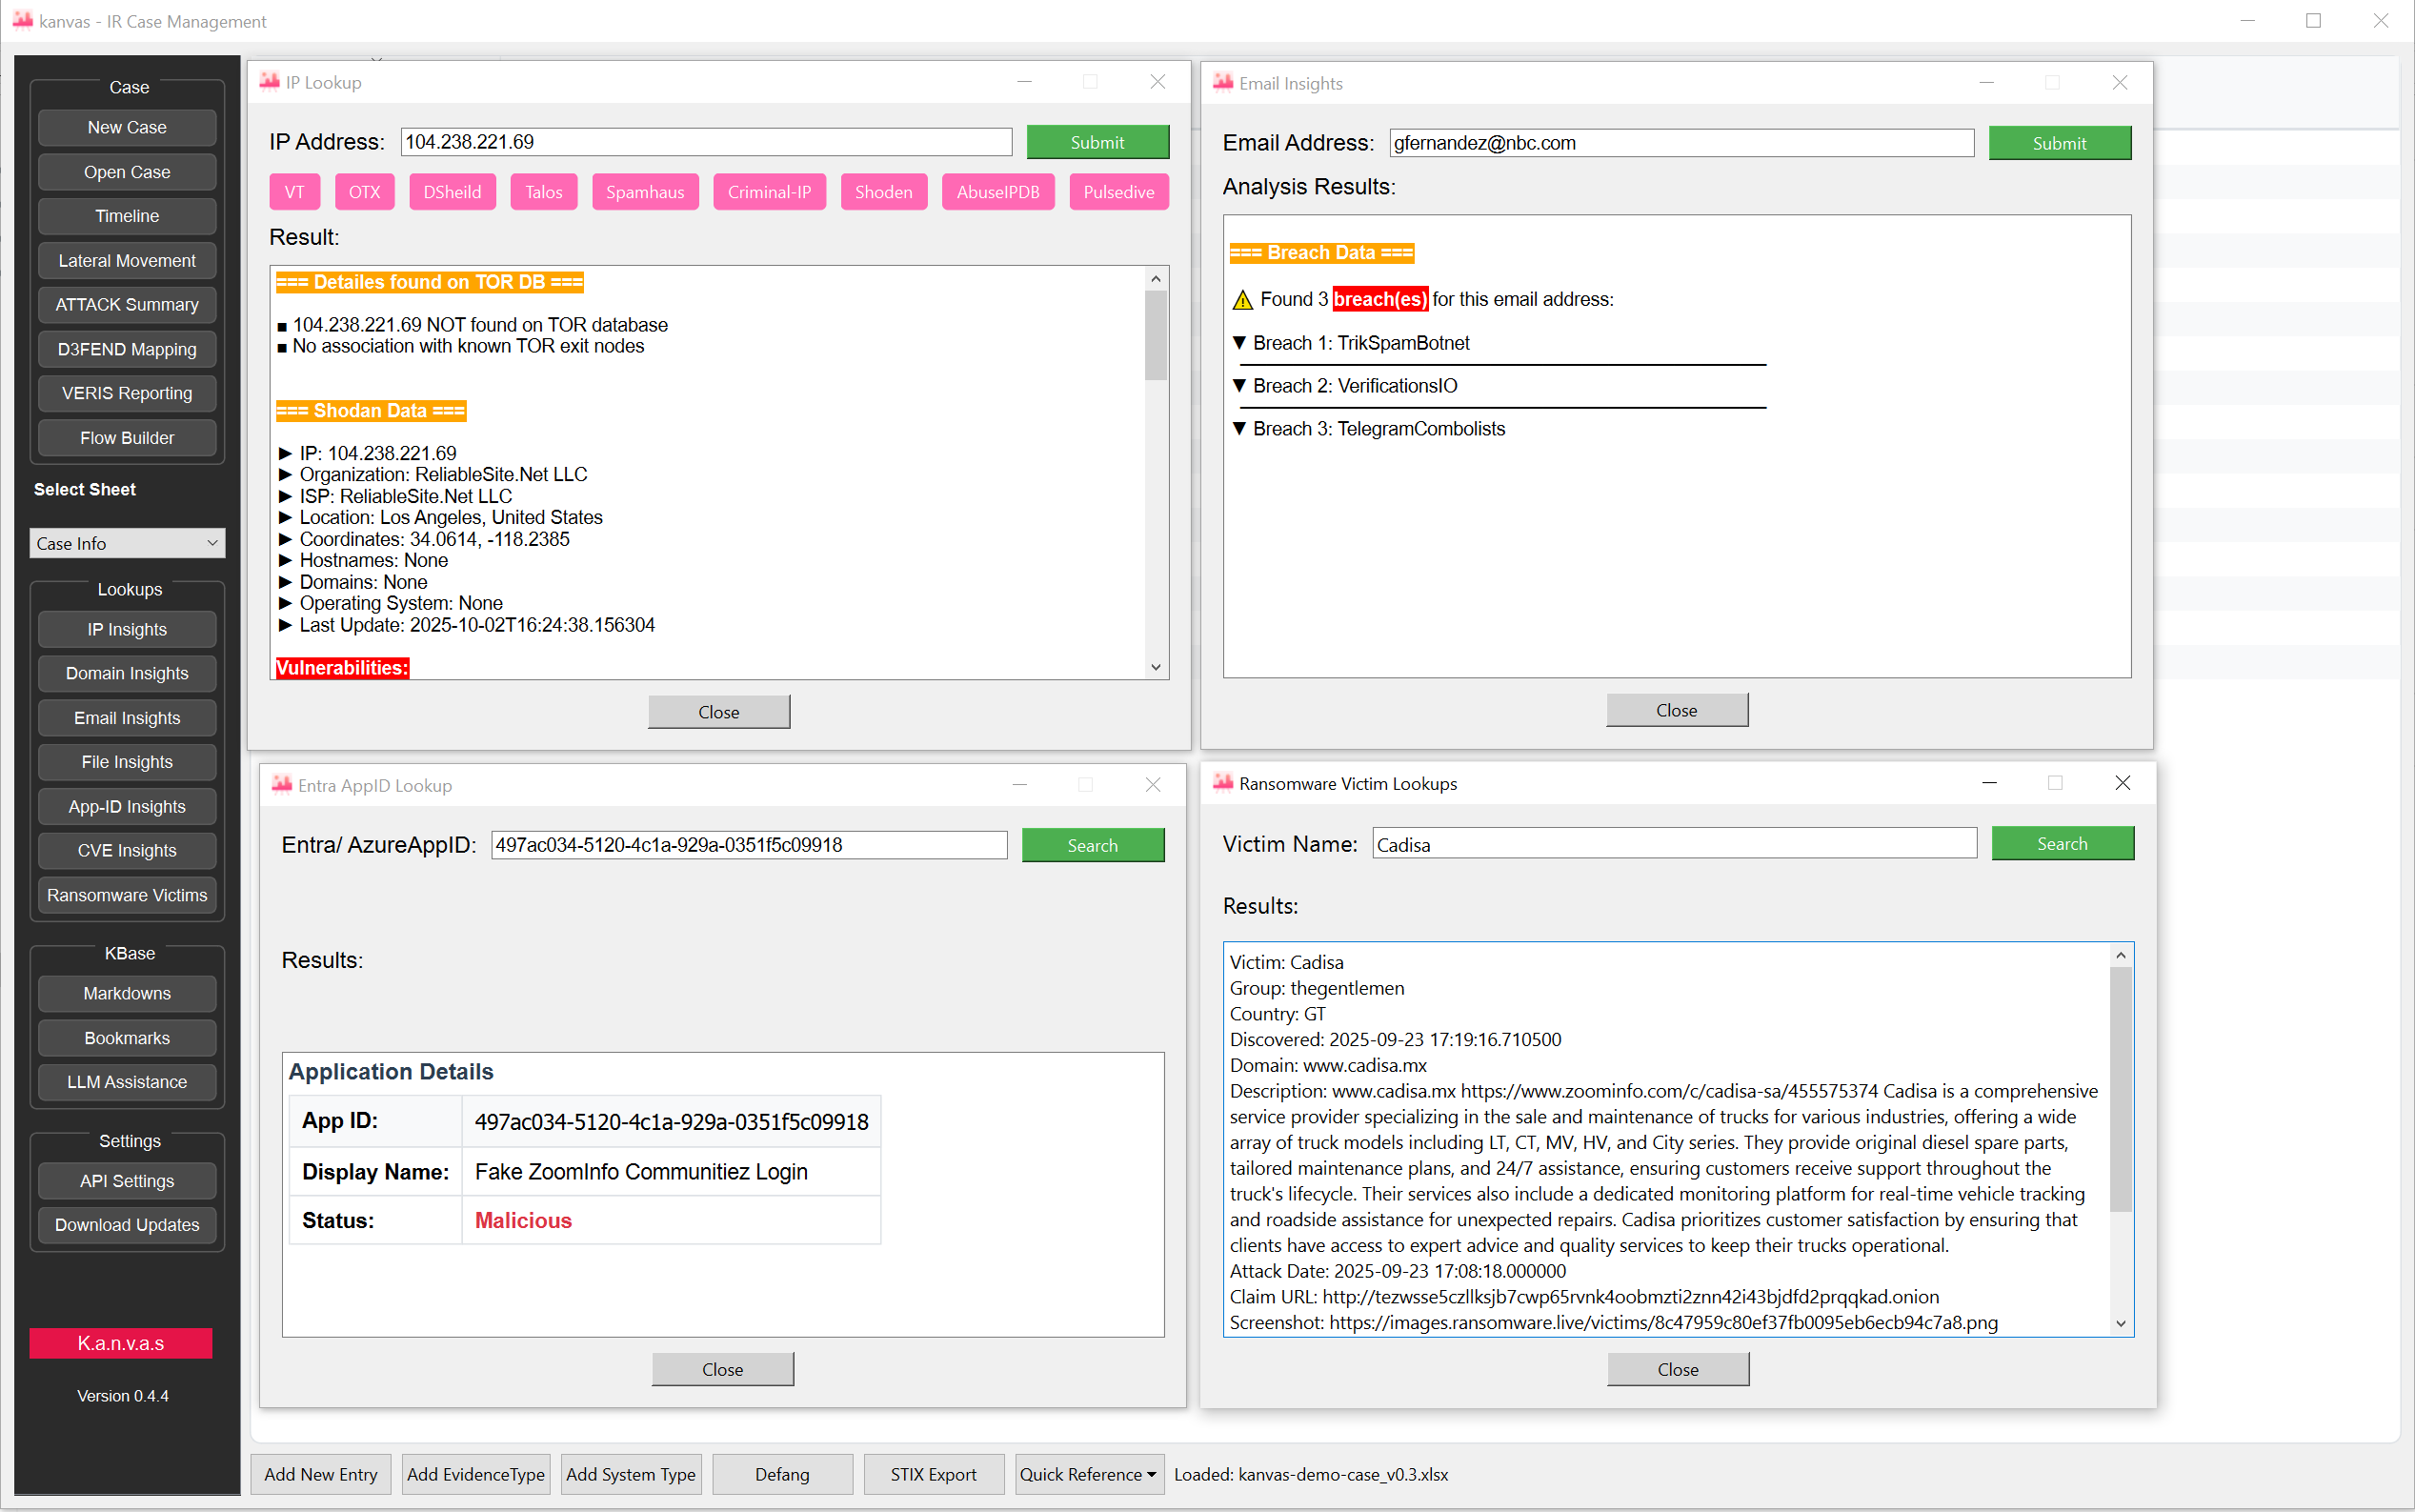Open Timeline from the Case panel
The image size is (2415, 1512).
[126, 216]
